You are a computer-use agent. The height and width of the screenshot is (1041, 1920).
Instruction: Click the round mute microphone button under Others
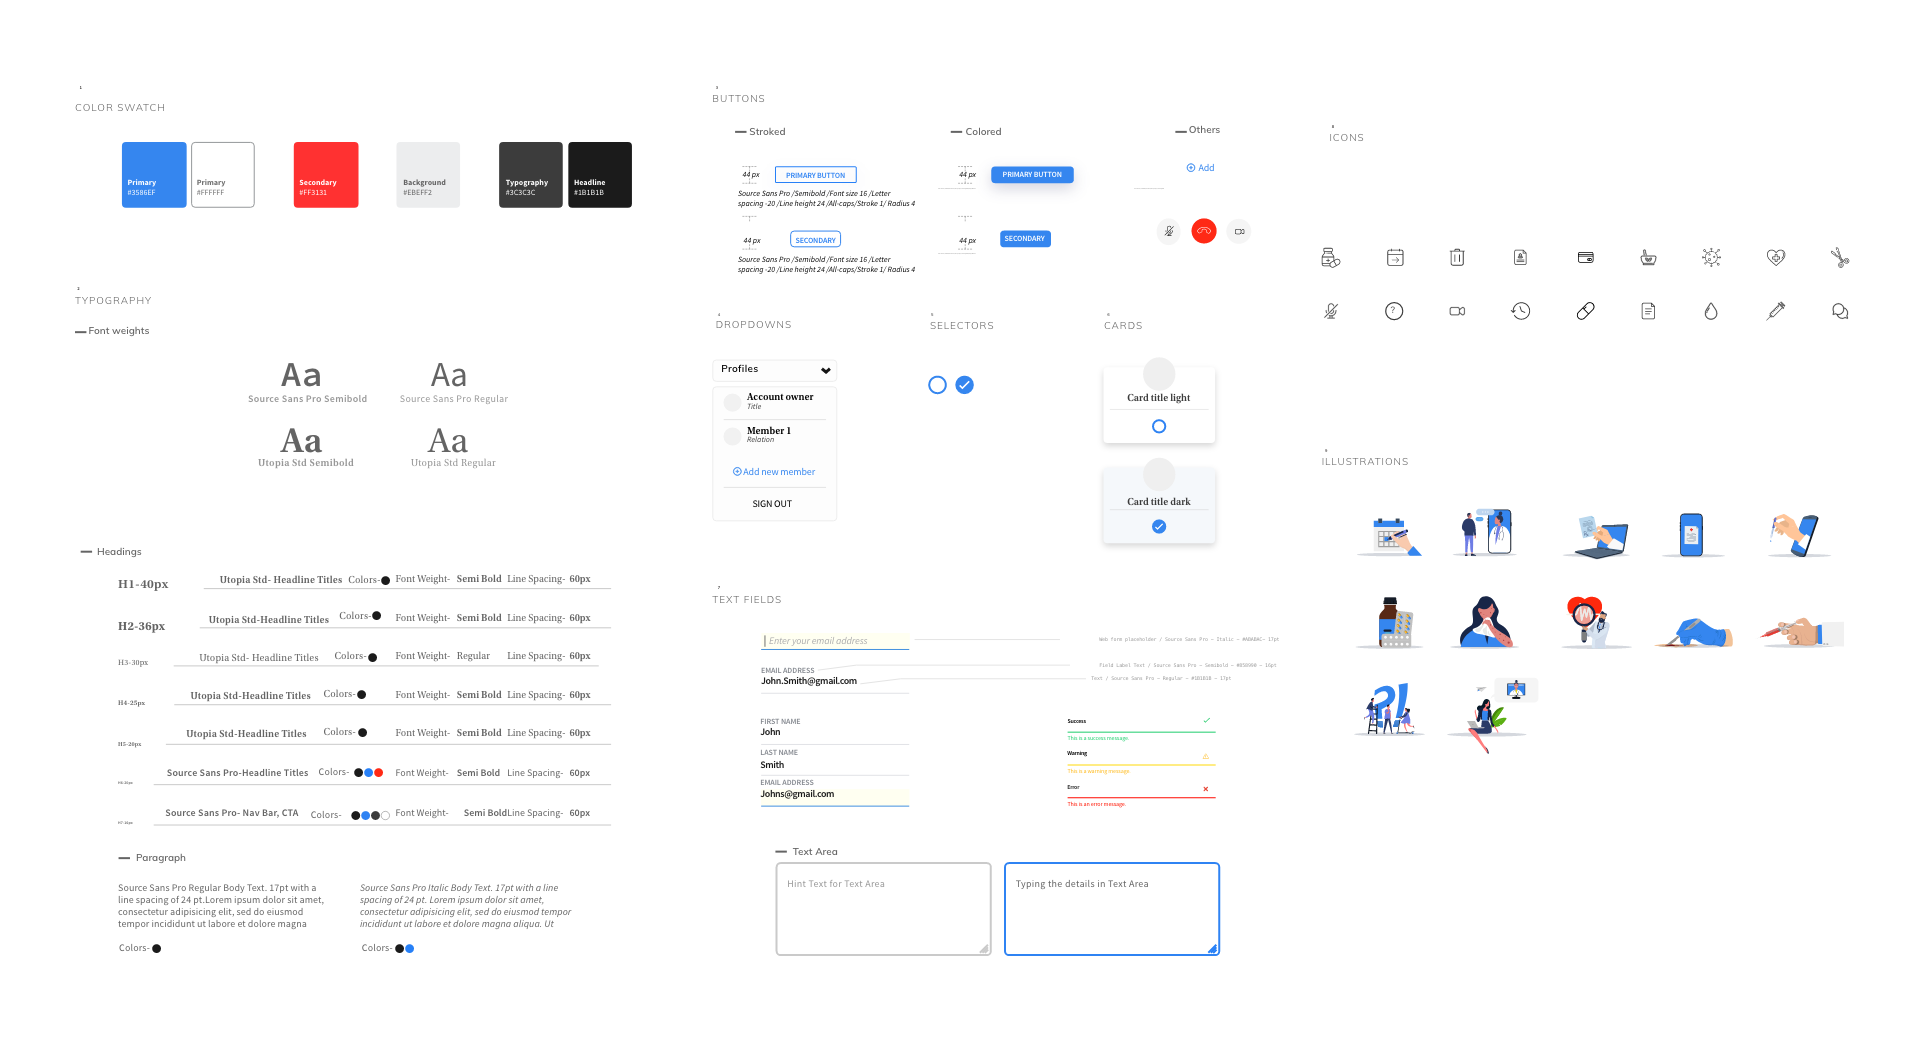(x=1169, y=231)
